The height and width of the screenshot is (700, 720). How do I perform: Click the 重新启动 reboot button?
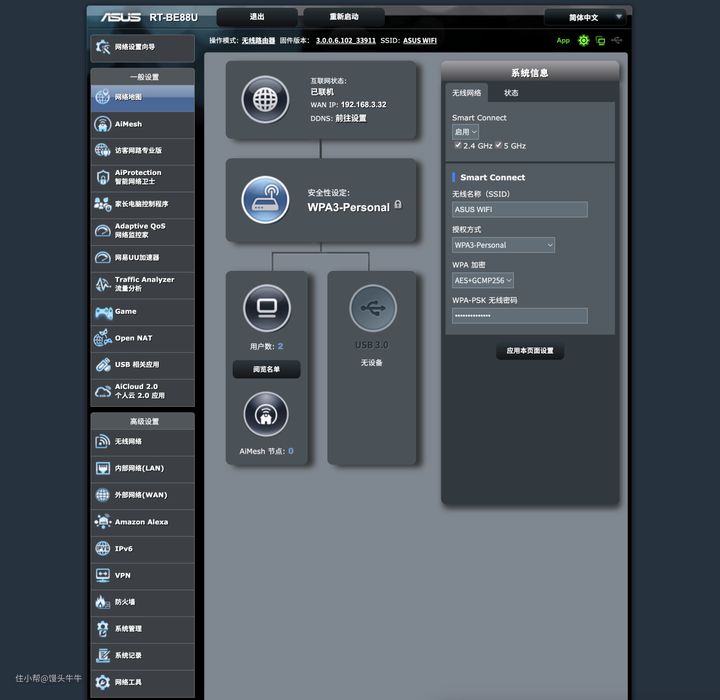pos(357,17)
